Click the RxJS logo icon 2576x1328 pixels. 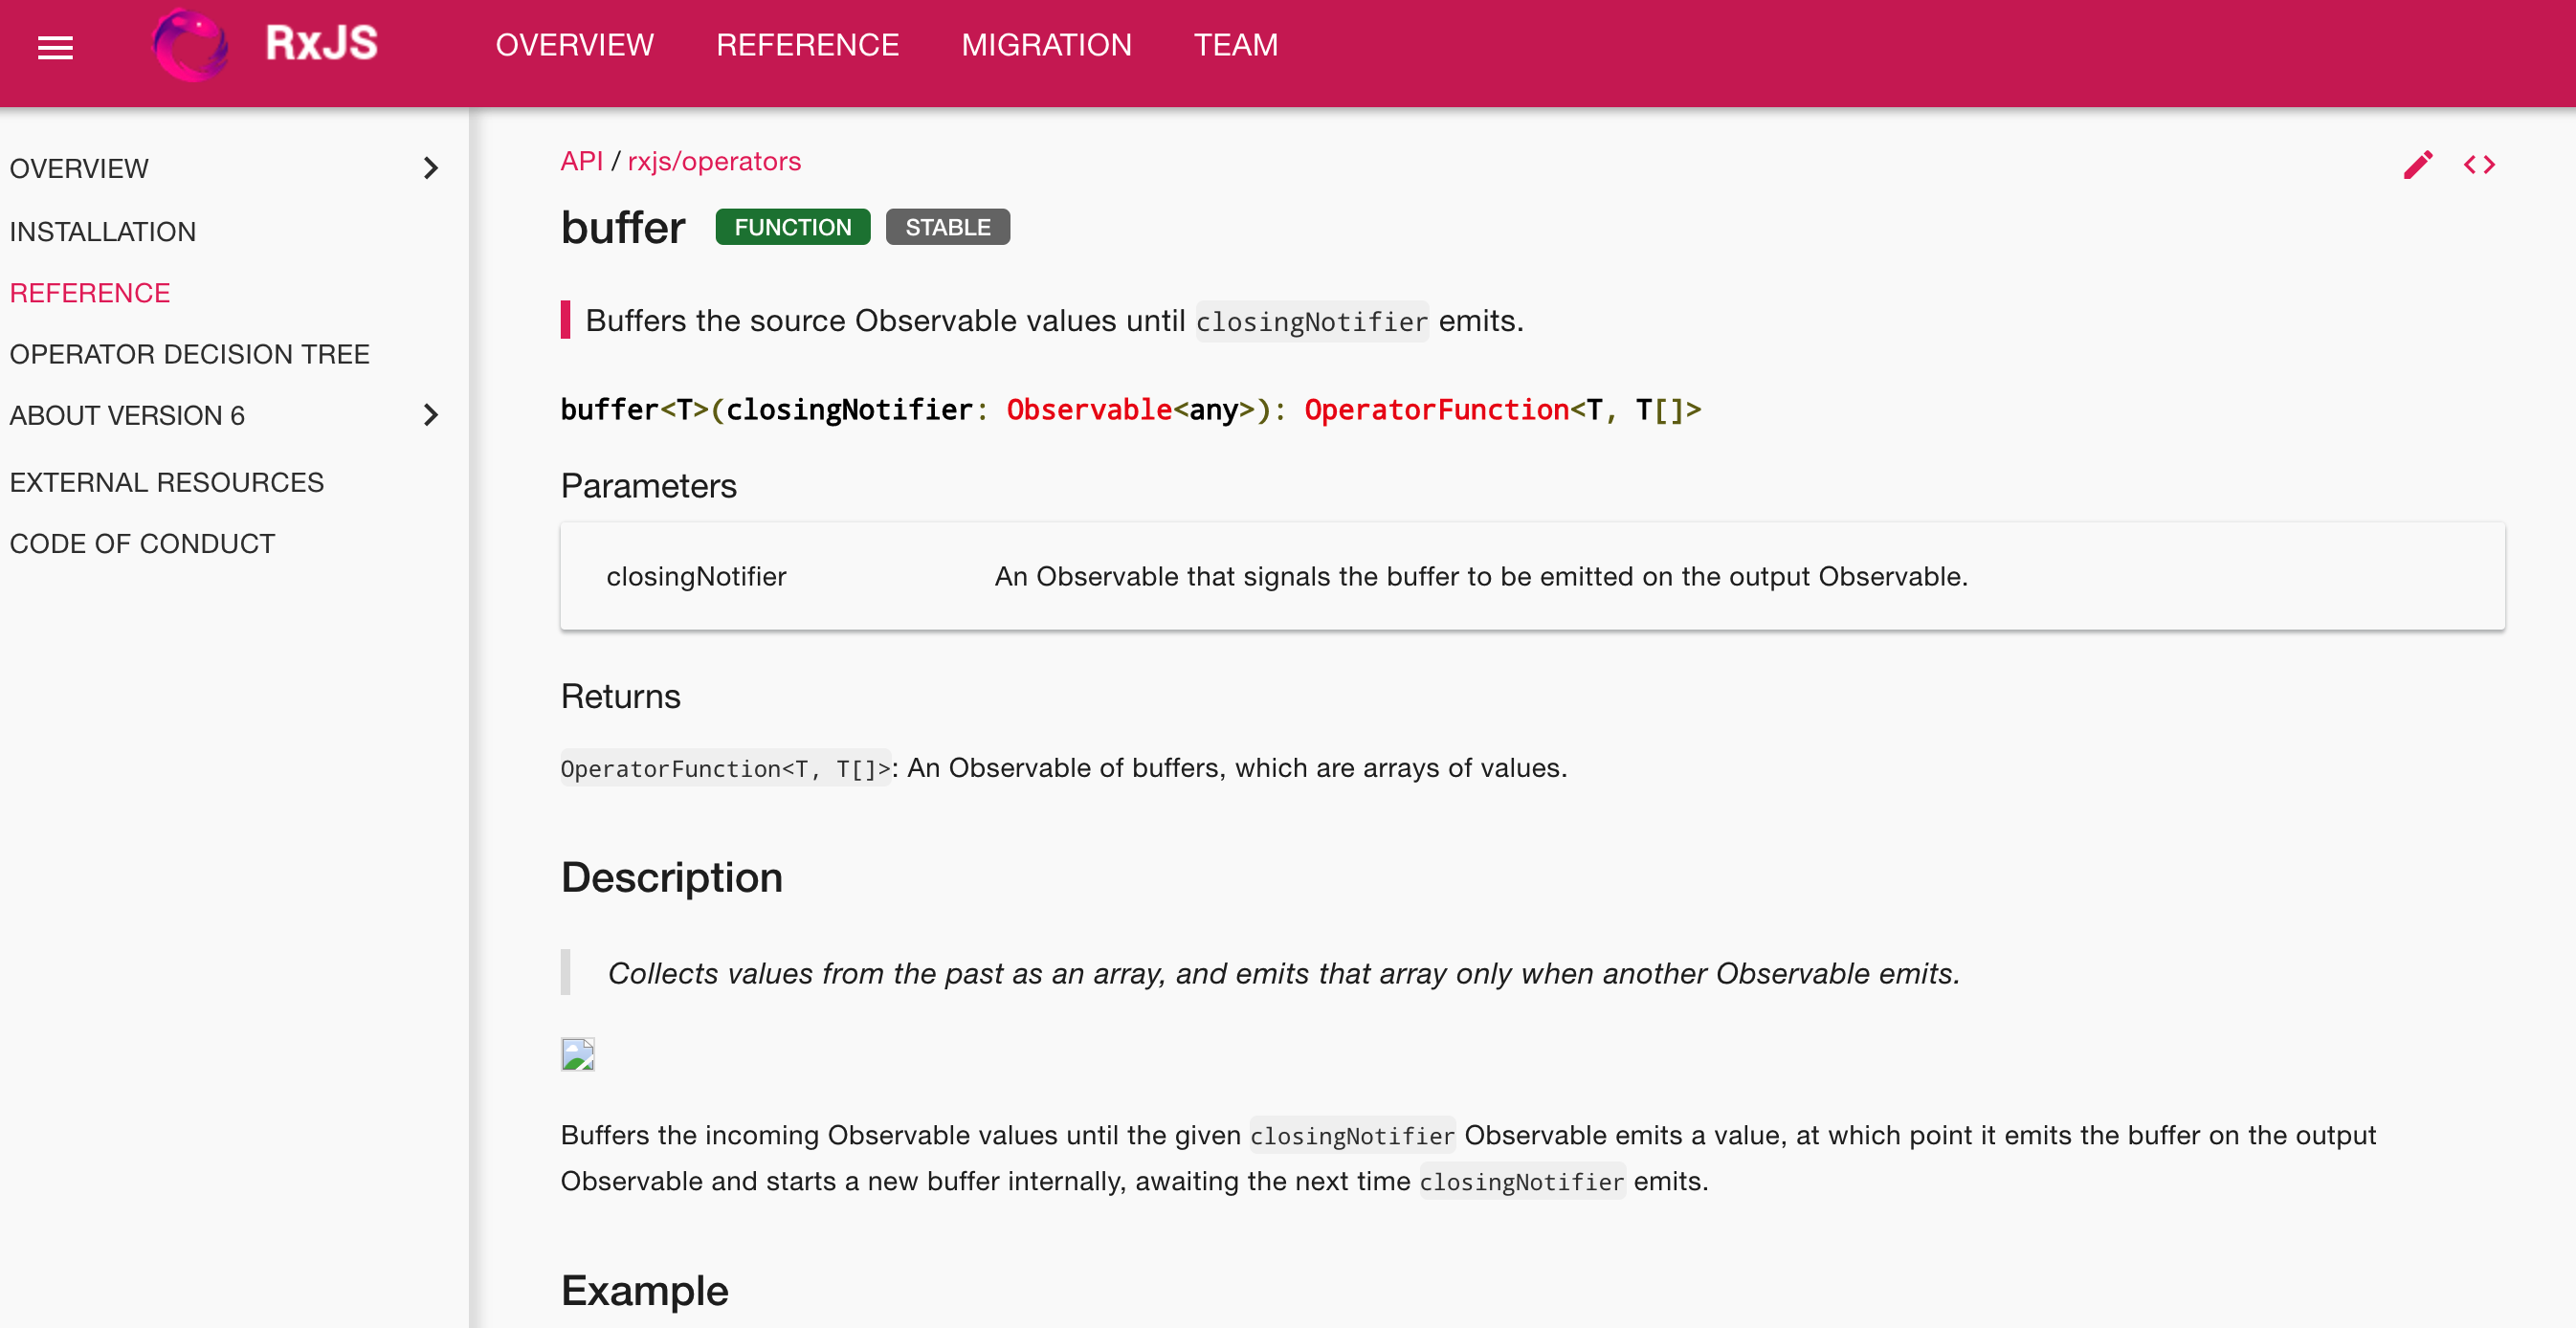pos(190,45)
